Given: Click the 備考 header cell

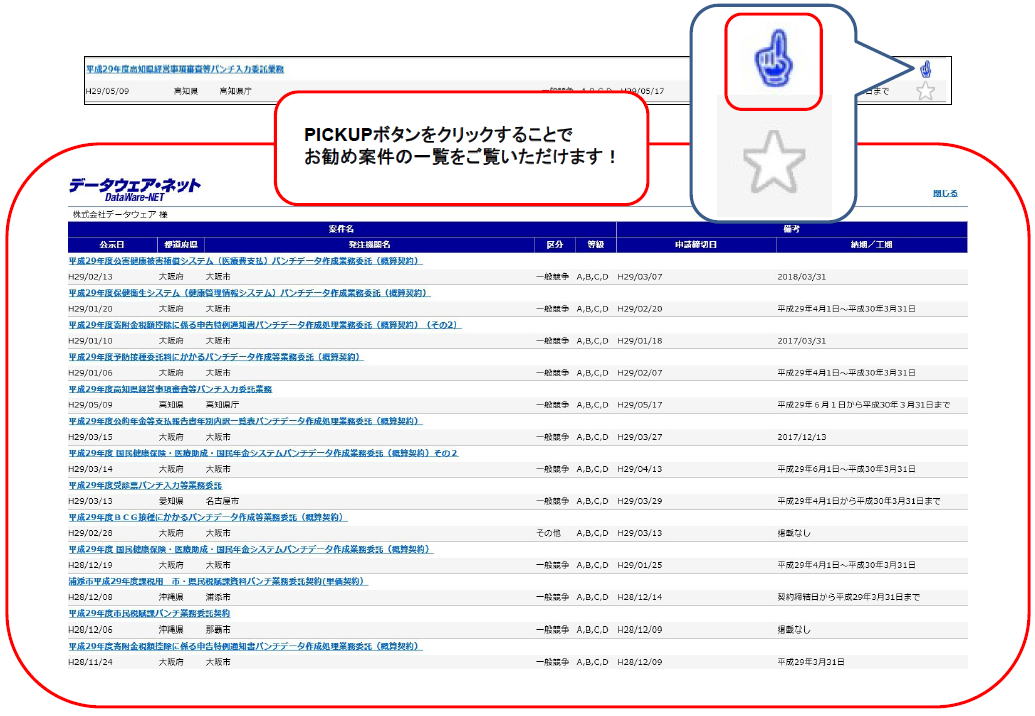Looking at the screenshot, I should tap(791, 229).
